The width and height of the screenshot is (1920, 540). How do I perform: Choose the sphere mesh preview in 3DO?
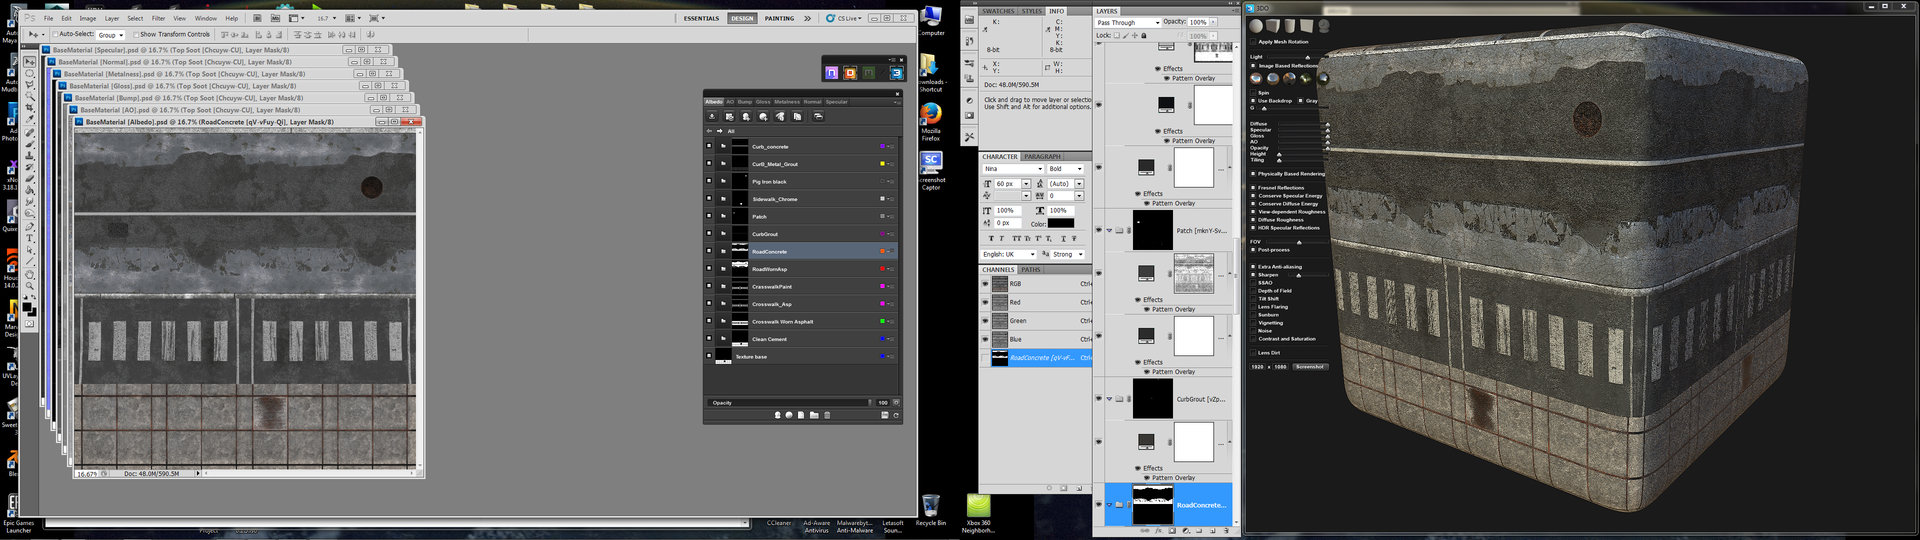1257,26
